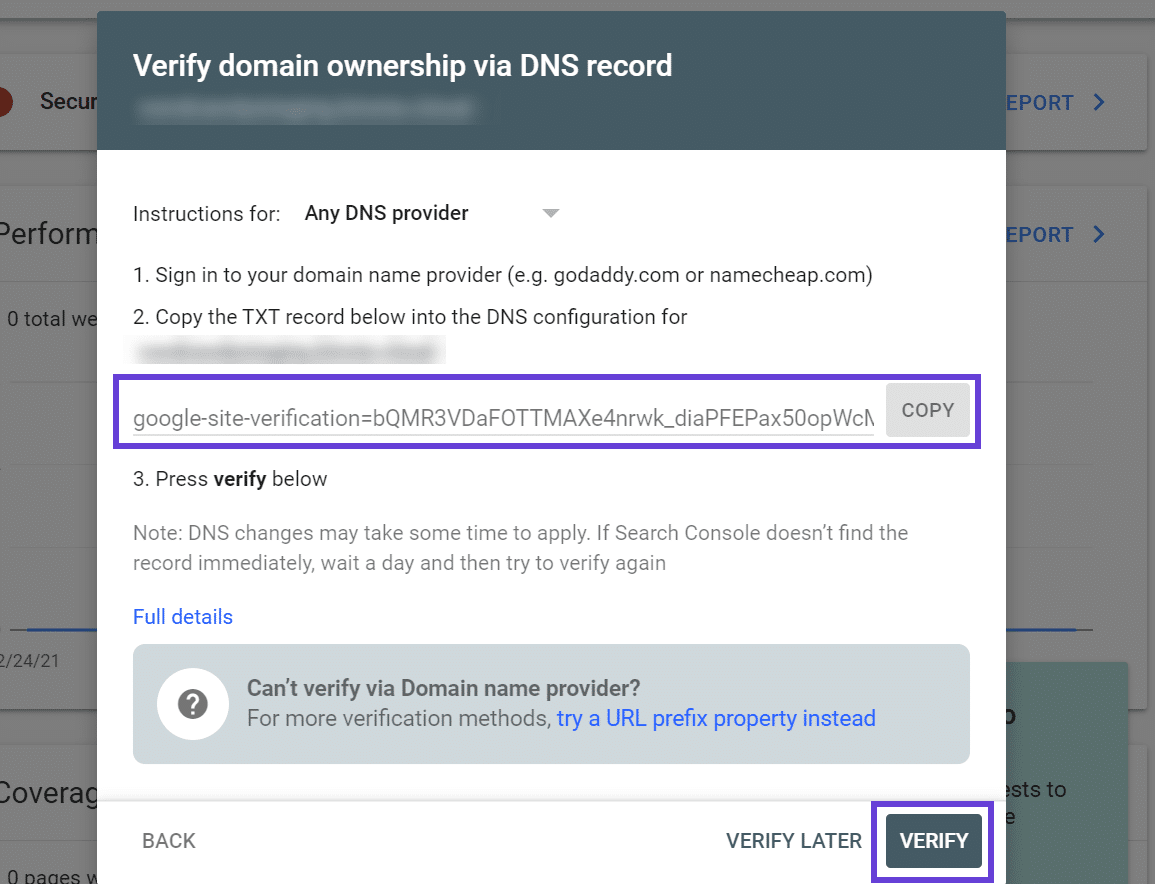Expand the report near the Performance section

(x=1040, y=234)
